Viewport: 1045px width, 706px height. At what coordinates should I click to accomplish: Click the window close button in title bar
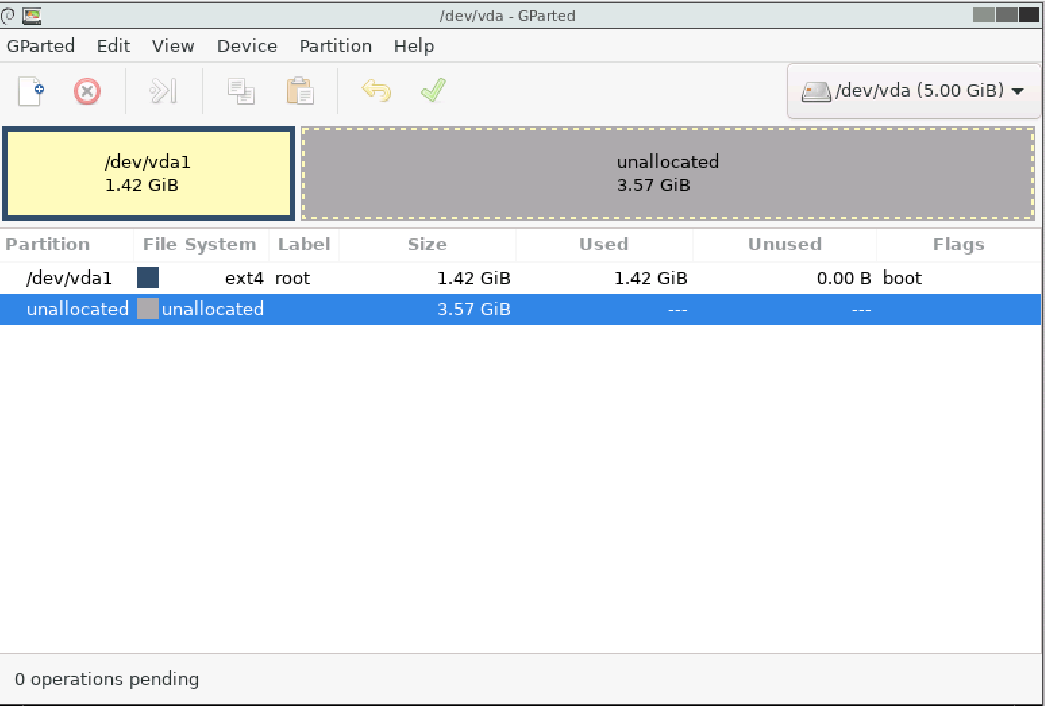1028,14
